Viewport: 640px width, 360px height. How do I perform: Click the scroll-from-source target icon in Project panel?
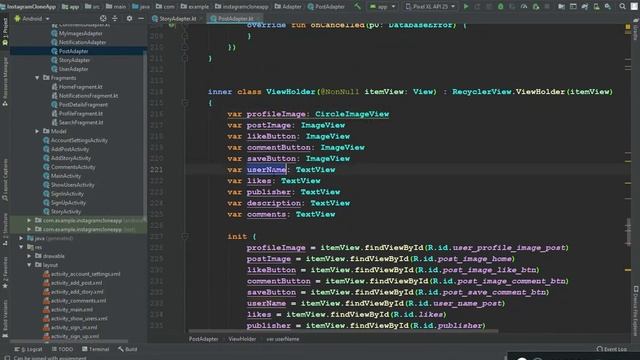(103, 18)
